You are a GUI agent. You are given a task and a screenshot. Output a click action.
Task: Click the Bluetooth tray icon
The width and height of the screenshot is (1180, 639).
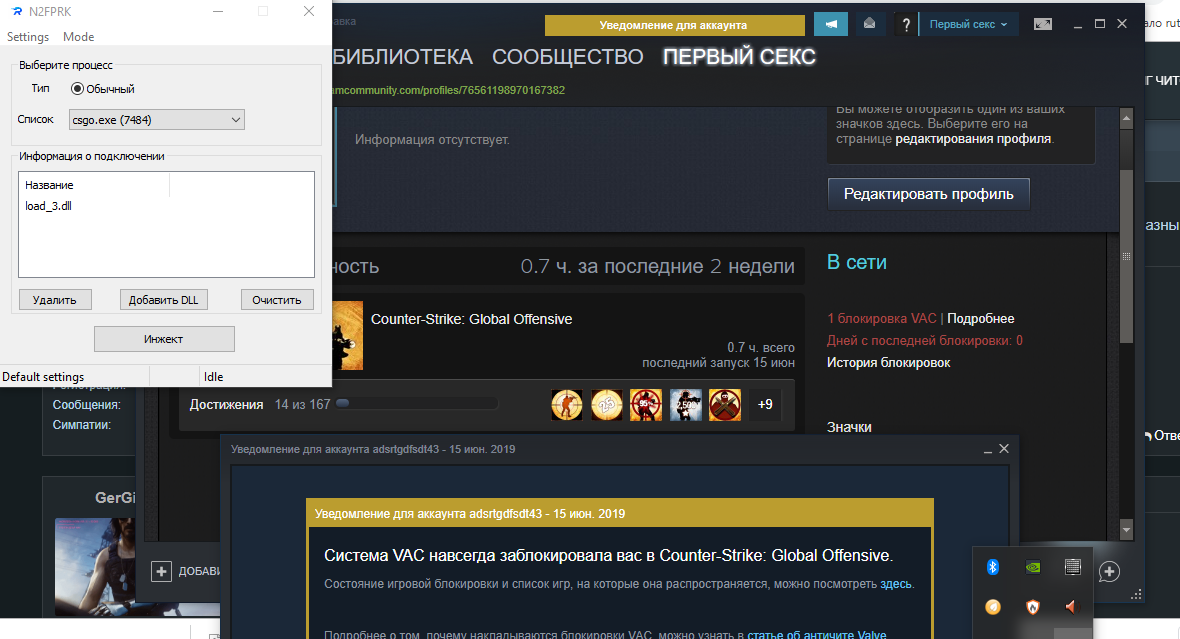coord(993,567)
